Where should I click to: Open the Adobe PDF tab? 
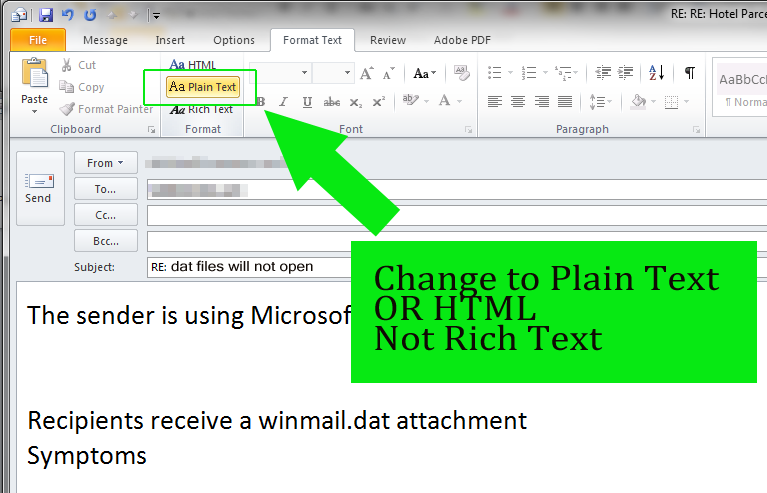pyautogui.click(x=462, y=40)
